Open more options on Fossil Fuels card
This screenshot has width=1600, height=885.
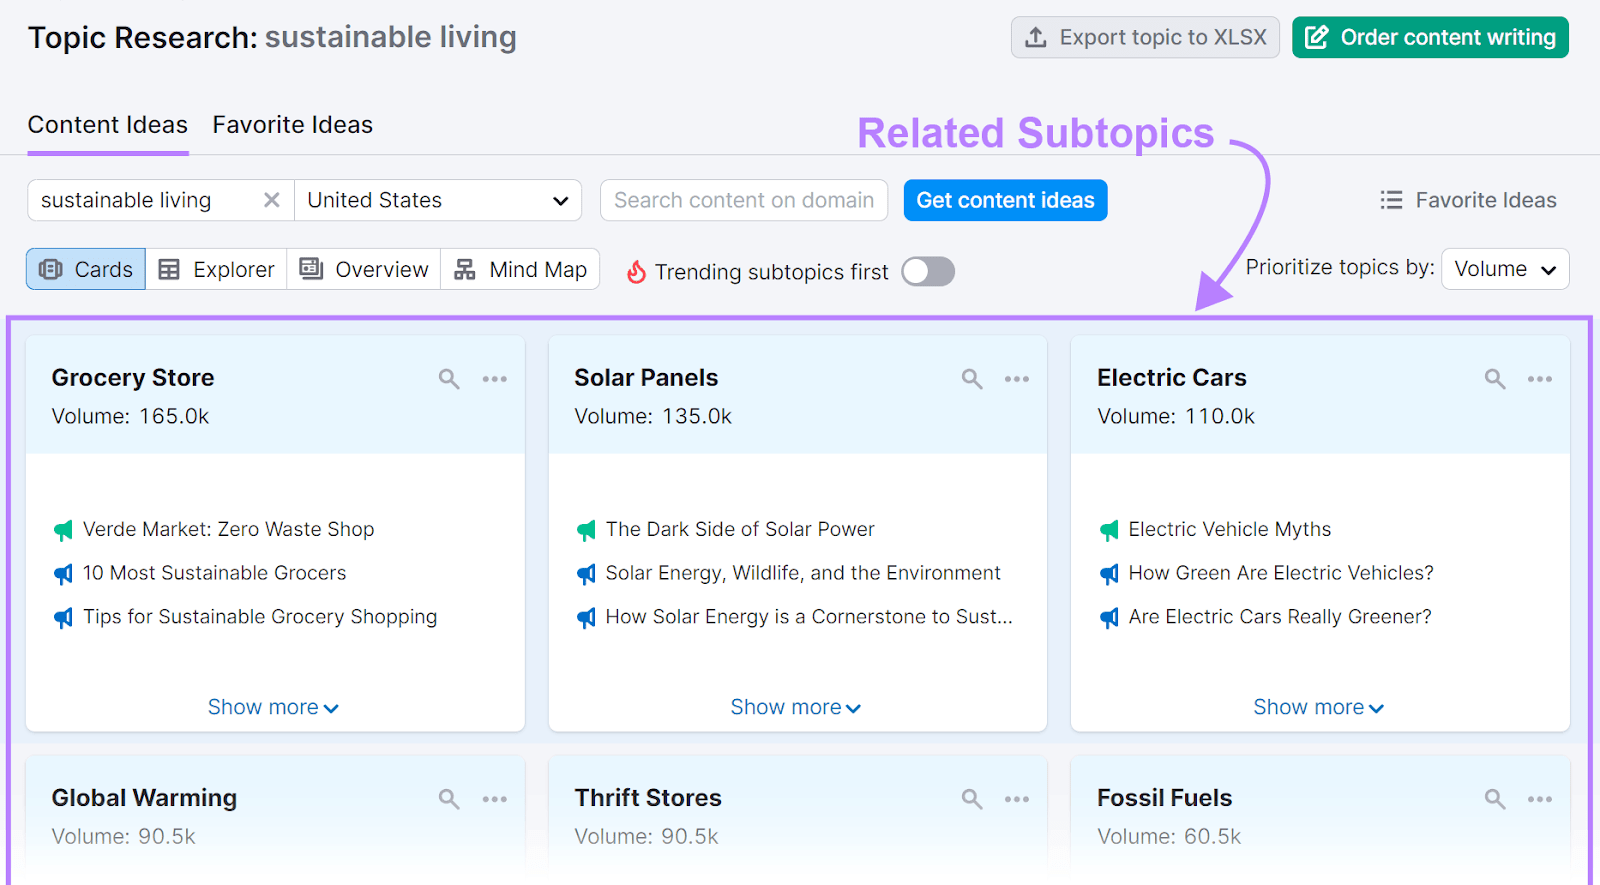point(1540,799)
